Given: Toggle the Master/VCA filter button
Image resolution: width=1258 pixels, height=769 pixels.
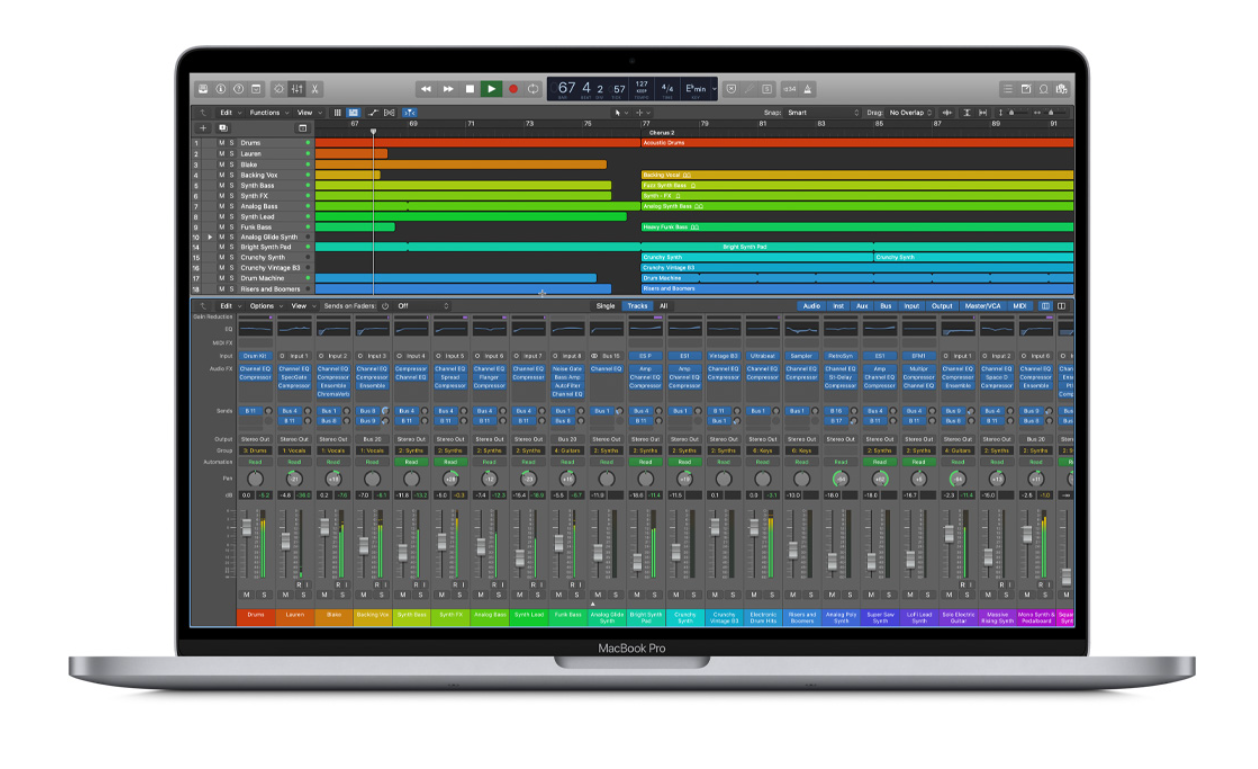Looking at the screenshot, I should coord(982,306).
